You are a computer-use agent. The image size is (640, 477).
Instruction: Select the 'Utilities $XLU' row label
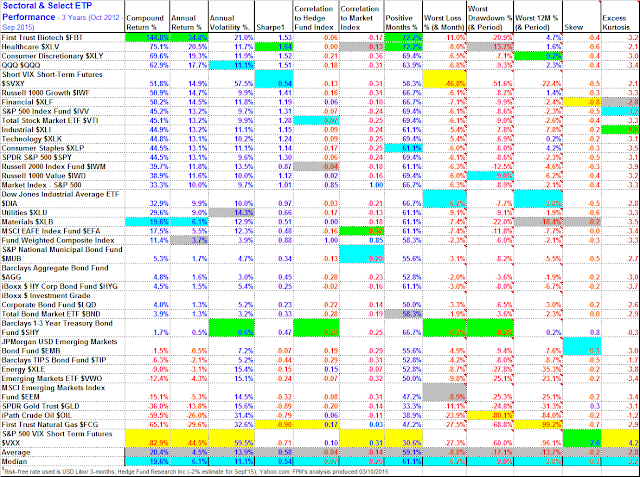tap(24, 213)
